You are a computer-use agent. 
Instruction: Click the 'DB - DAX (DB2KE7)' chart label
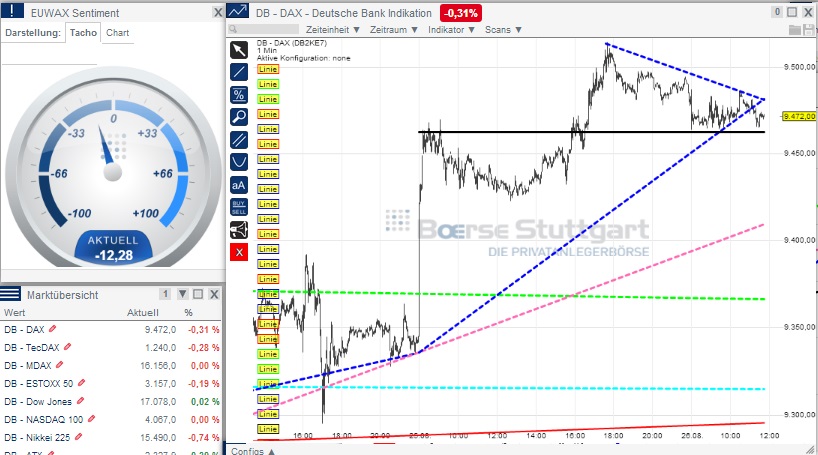292,43
